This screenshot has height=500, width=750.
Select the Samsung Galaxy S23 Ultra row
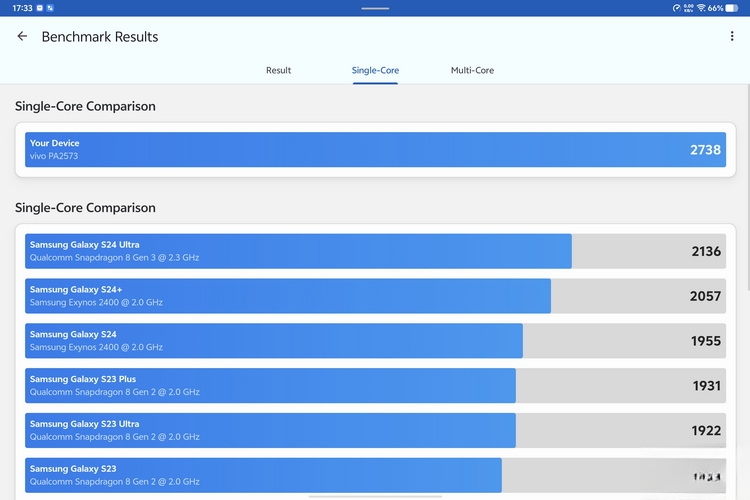coord(375,431)
